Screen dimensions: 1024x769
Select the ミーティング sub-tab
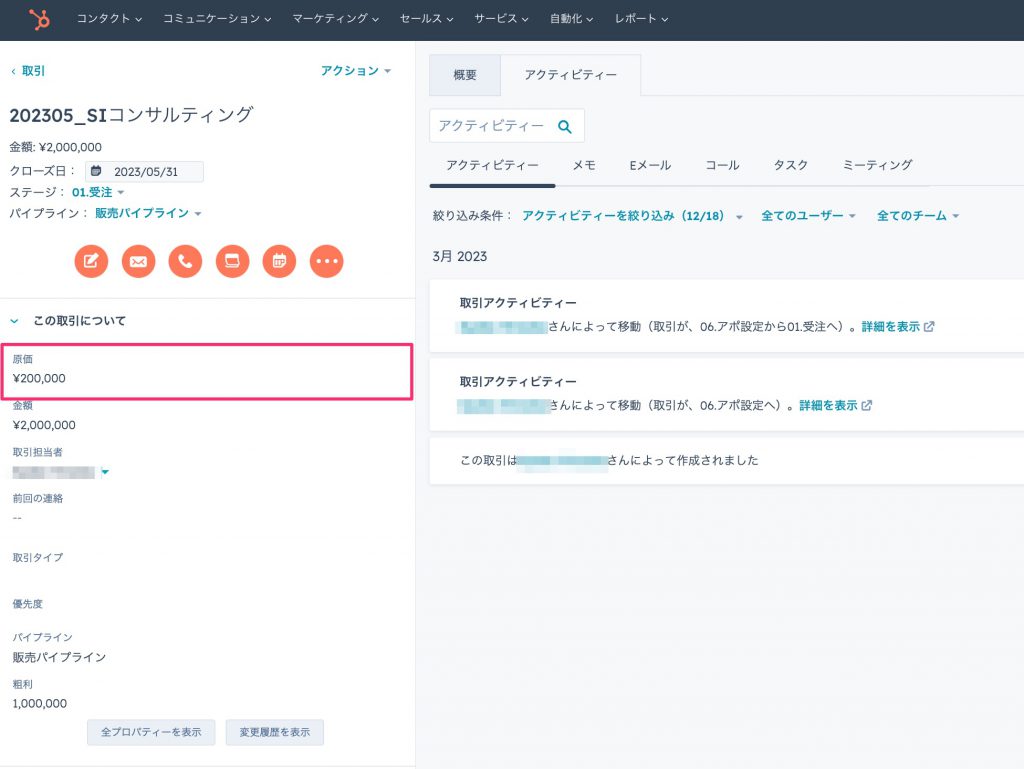pos(877,165)
